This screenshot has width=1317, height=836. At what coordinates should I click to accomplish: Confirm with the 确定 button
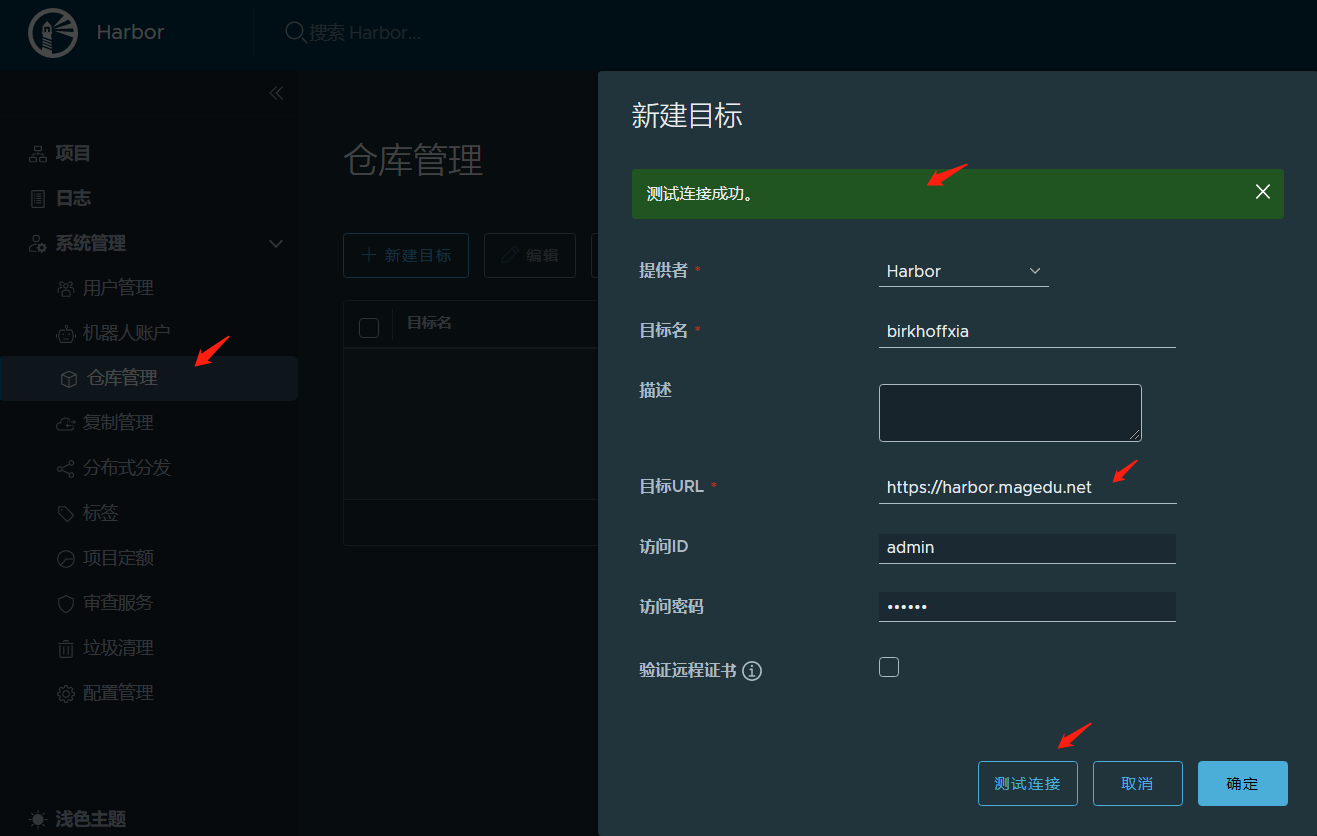pyautogui.click(x=1243, y=784)
